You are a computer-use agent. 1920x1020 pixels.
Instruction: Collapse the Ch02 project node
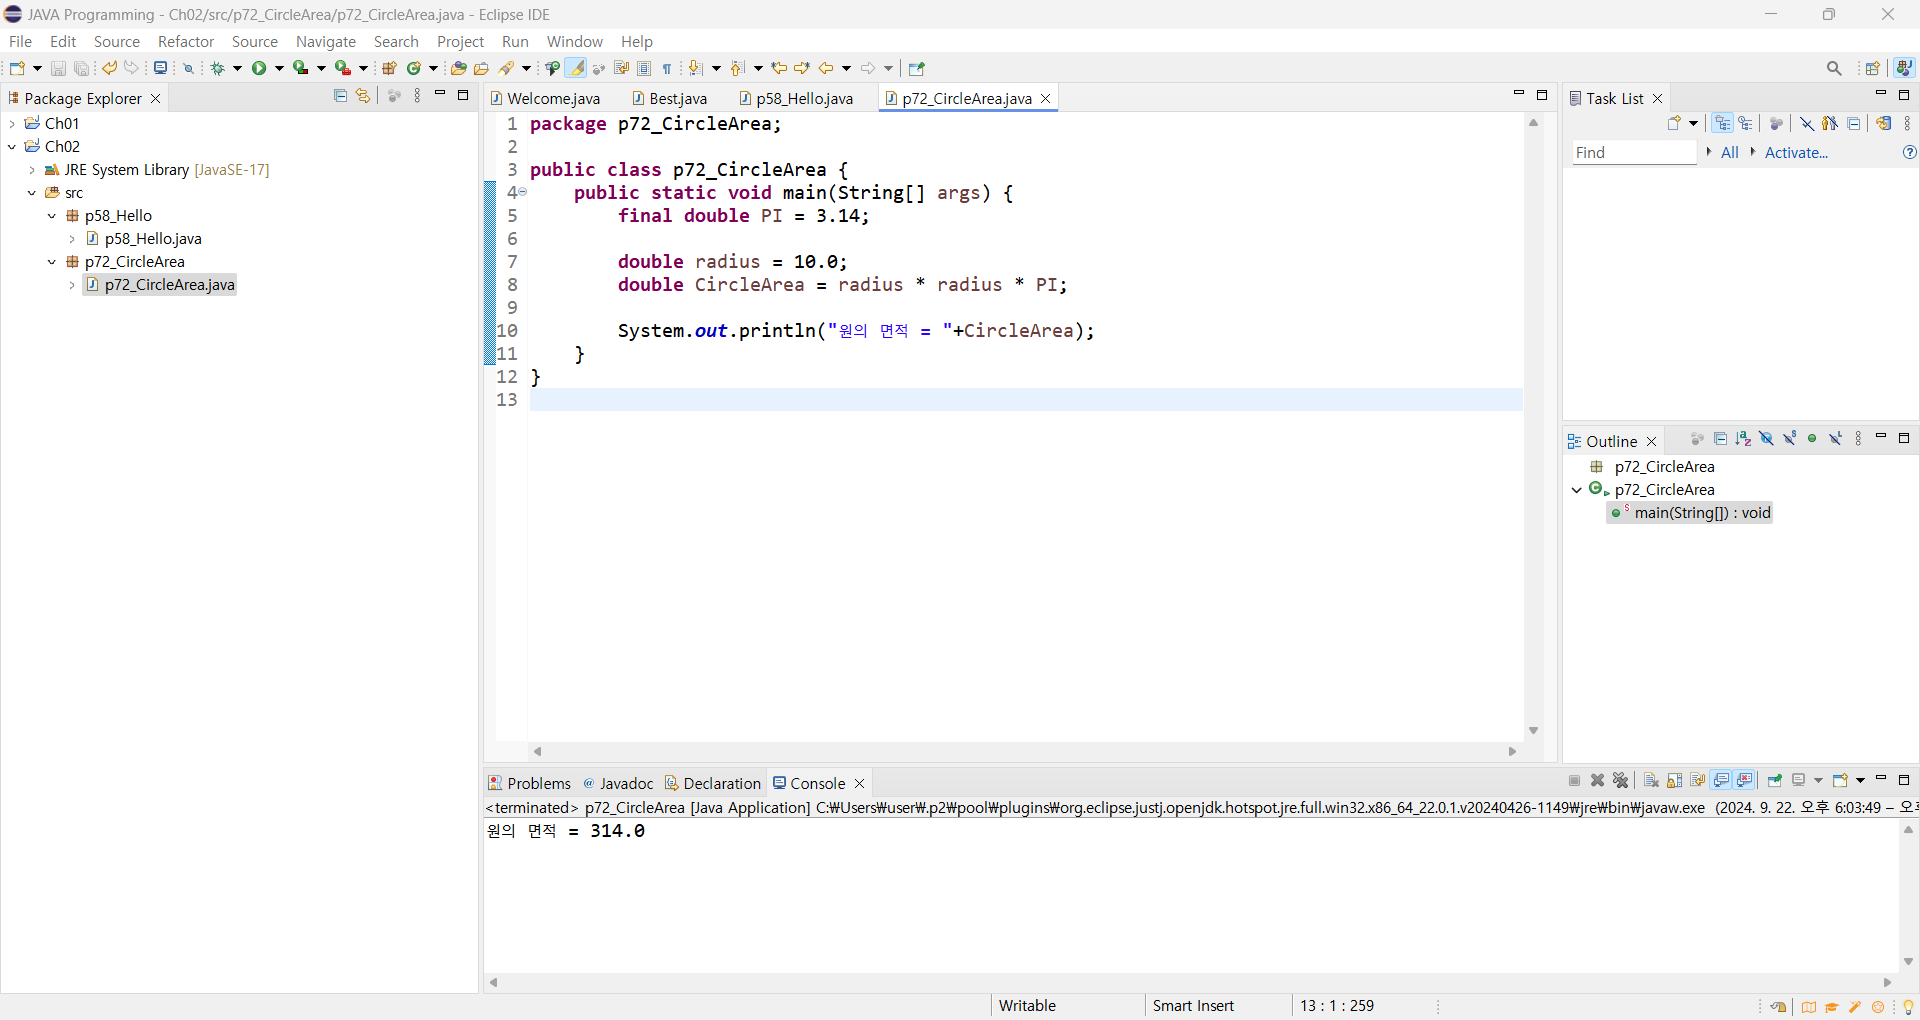pyautogui.click(x=12, y=146)
